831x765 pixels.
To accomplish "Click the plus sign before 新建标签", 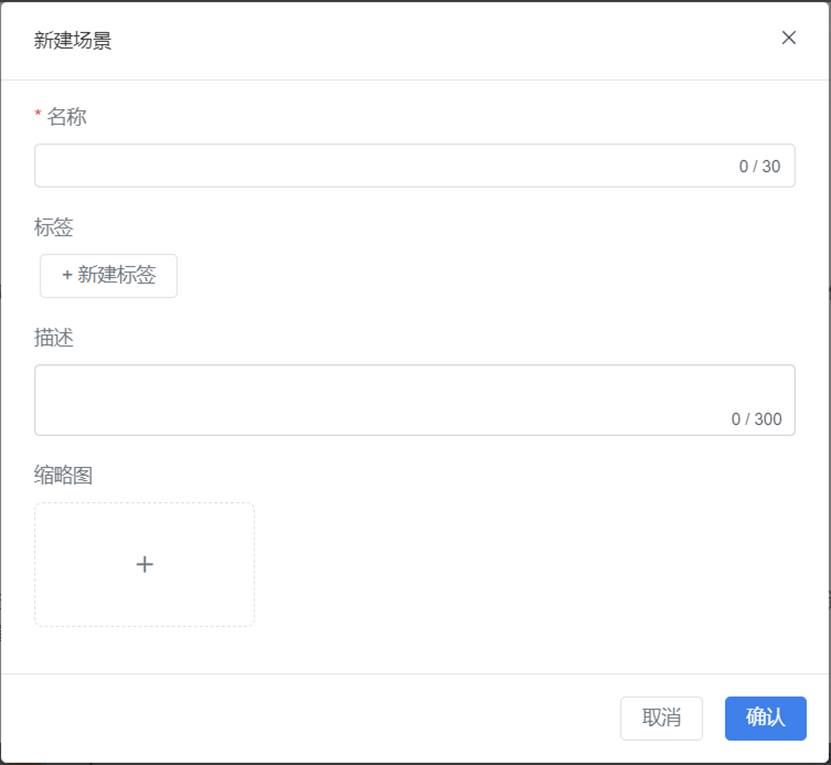I will (x=67, y=275).
